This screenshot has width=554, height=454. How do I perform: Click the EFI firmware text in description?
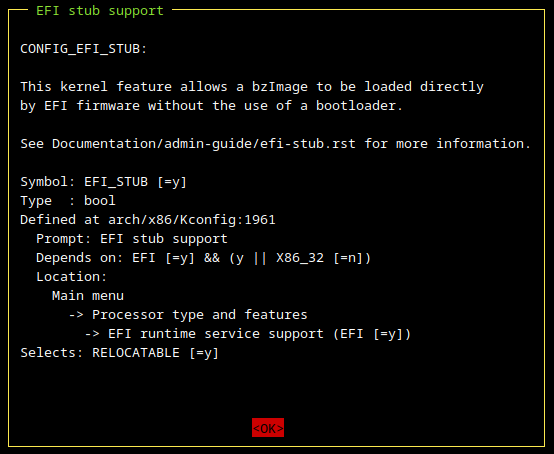(92, 106)
